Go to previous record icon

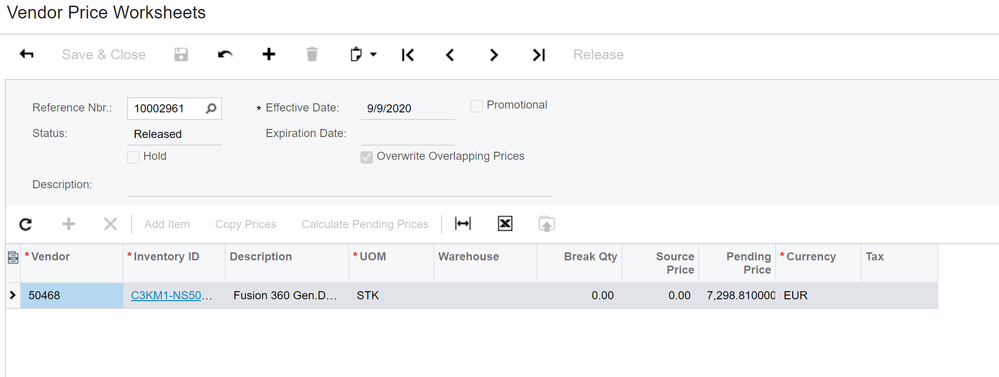point(450,55)
